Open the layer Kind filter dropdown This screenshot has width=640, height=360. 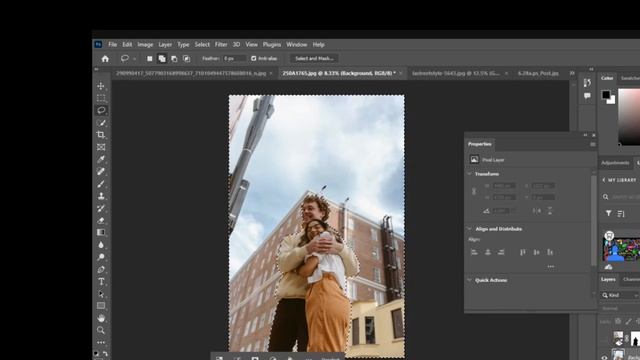coord(620,295)
